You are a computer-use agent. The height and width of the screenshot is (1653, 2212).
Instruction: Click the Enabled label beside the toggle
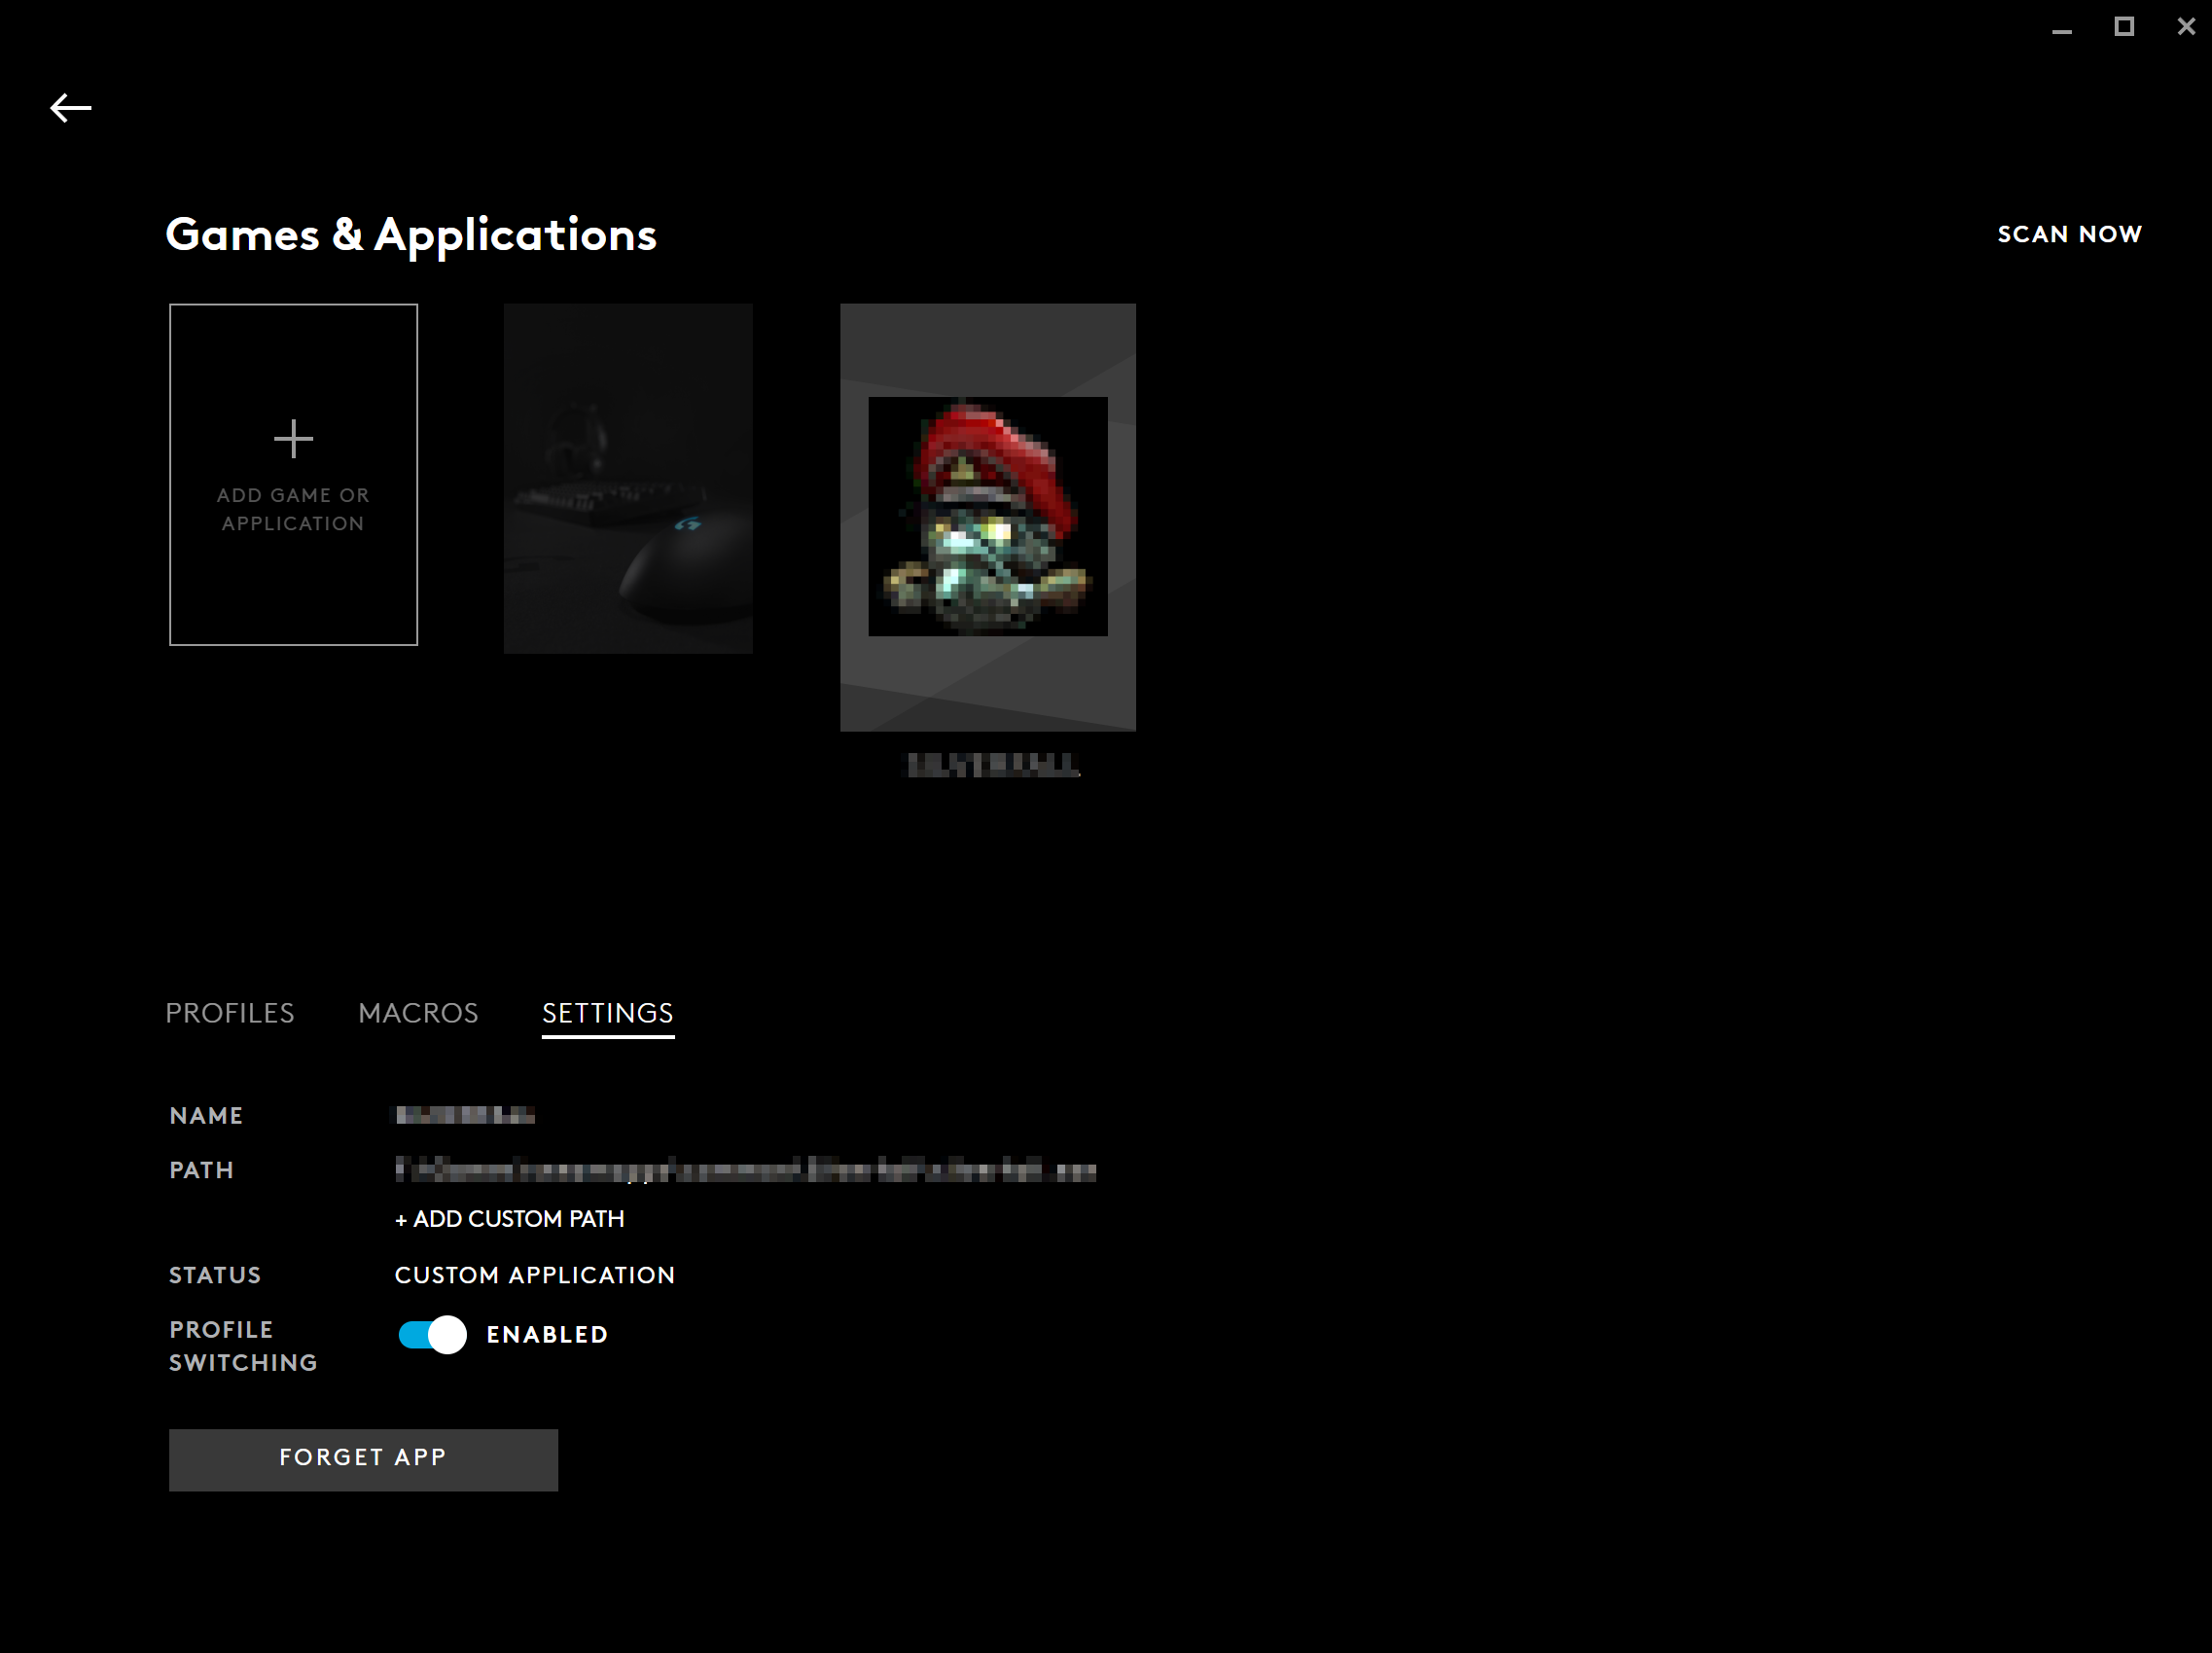tap(547, 1334)
